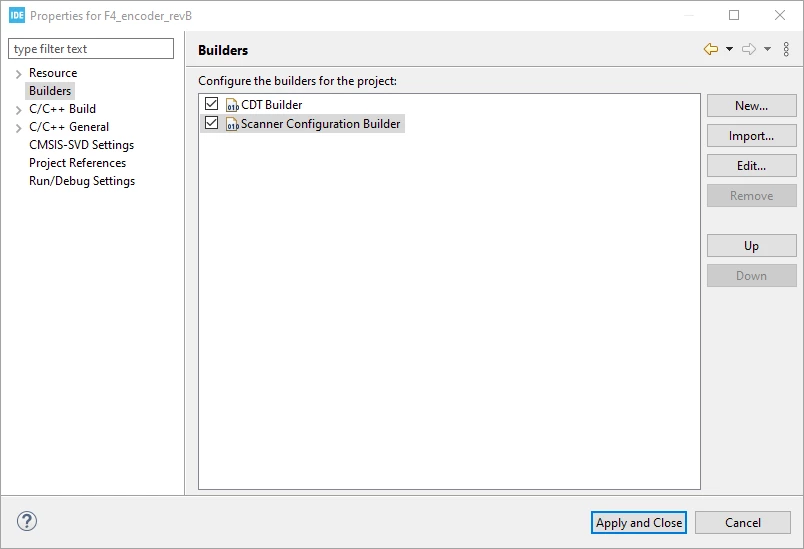
Task: Click the New... button
Action: point(752,106)
